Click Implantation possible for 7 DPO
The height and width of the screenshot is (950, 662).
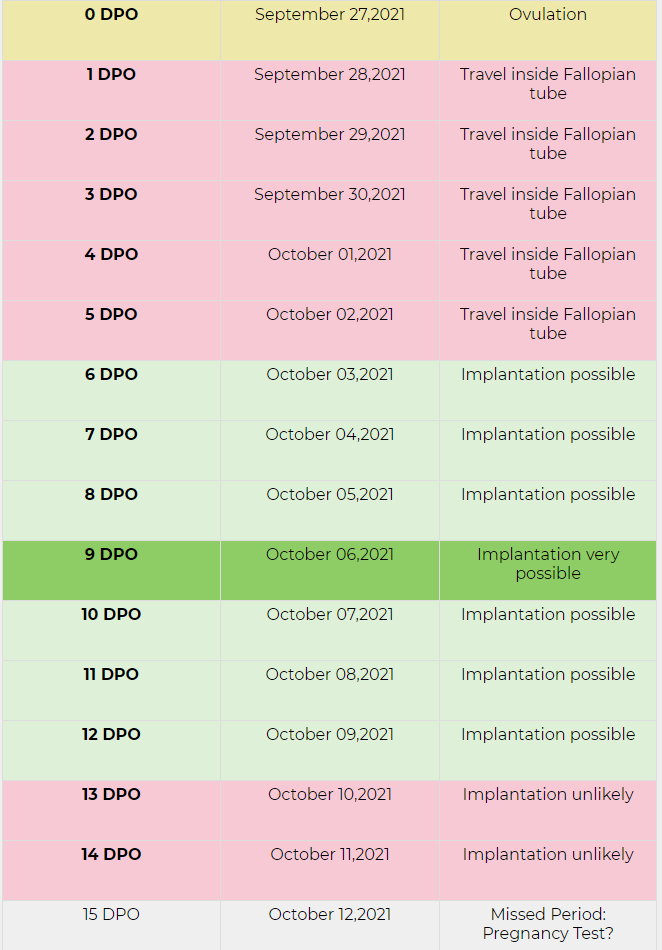[x=548, y=435]
